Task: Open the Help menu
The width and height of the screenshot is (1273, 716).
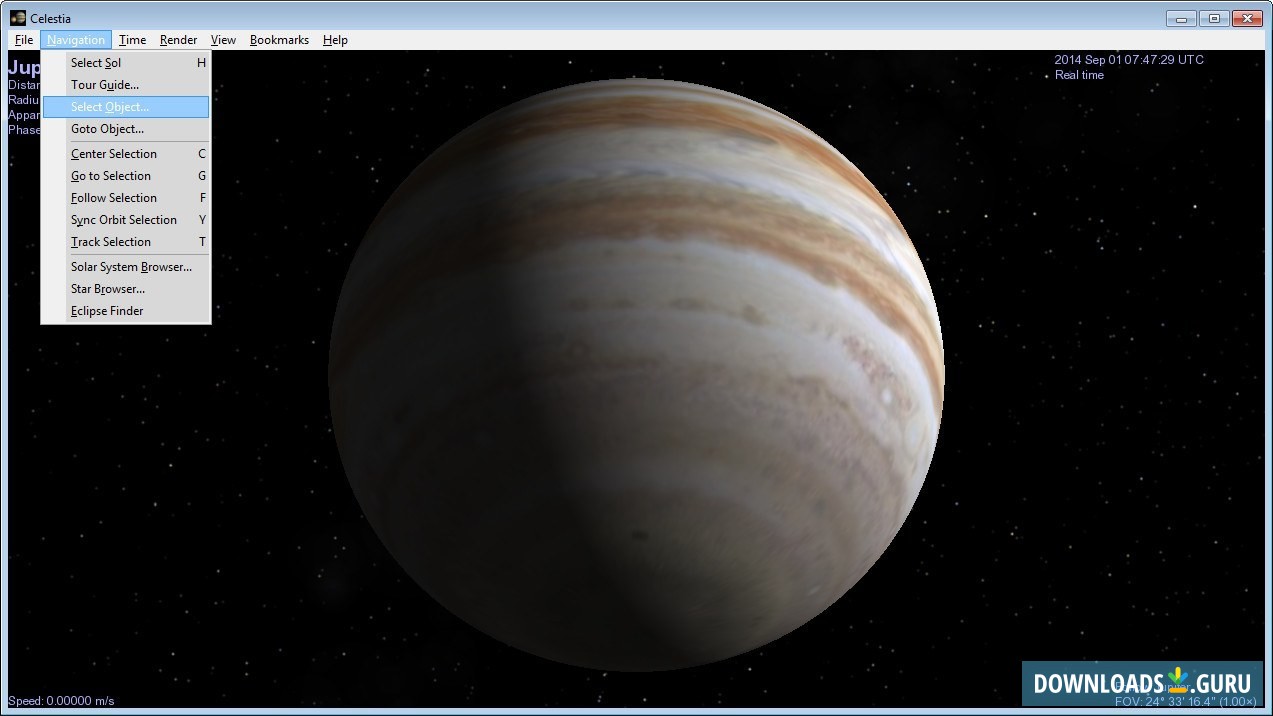Action: (335, 40)
